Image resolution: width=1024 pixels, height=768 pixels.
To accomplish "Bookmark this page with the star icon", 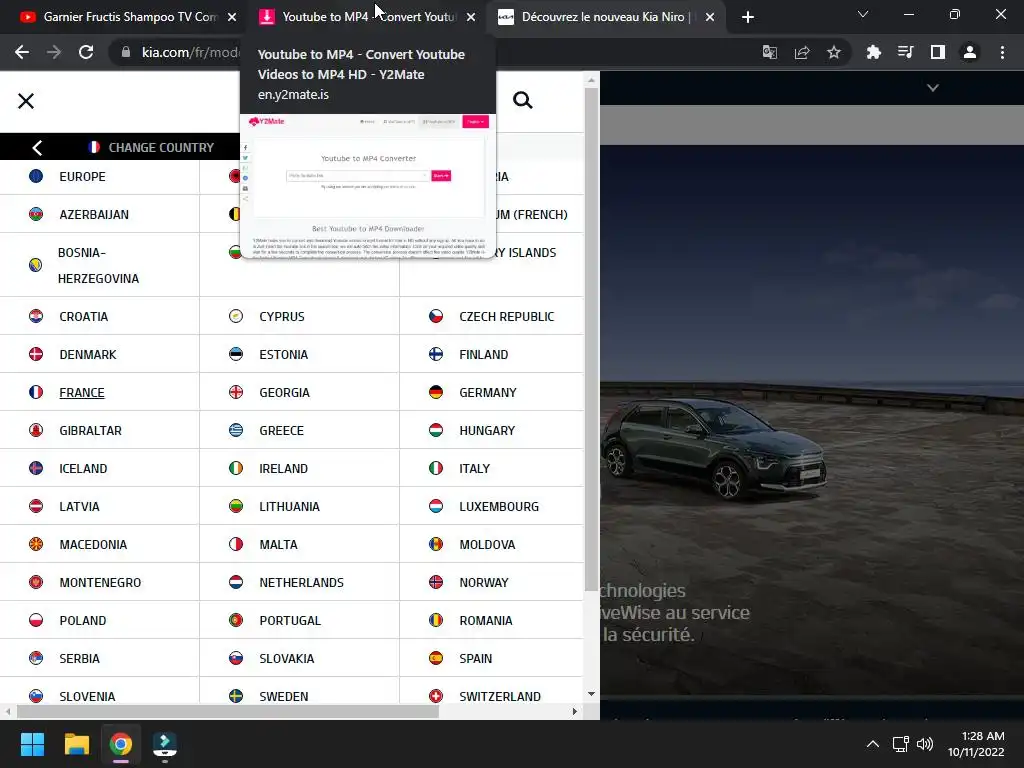I will (834, 52).
